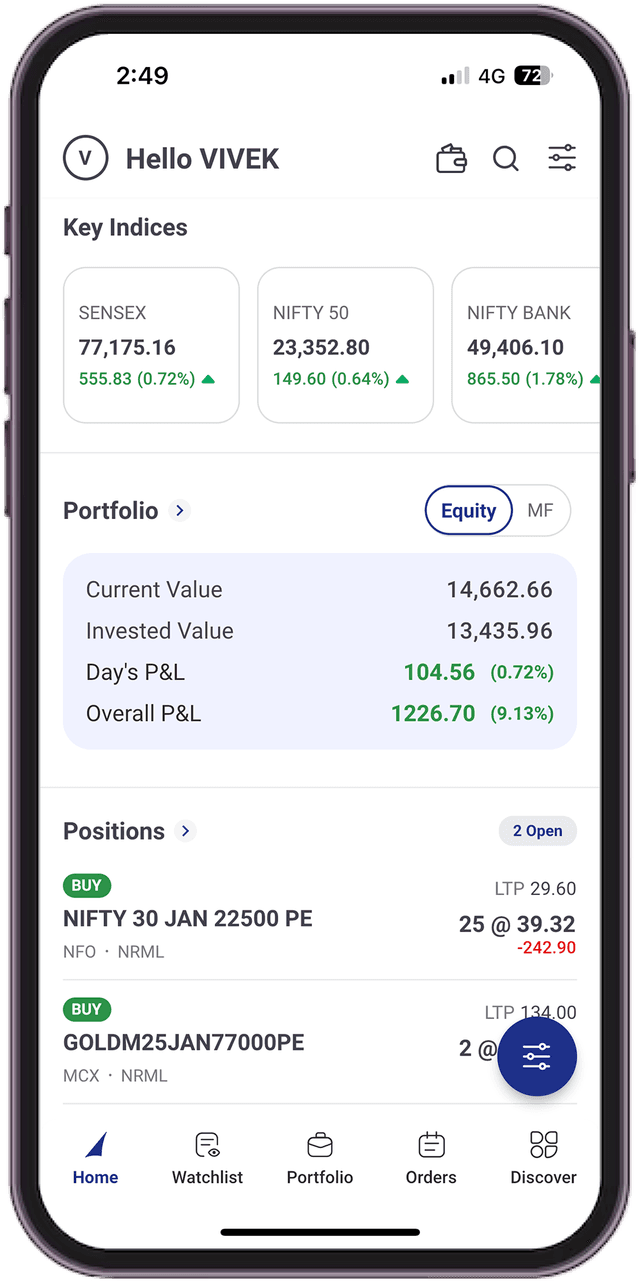Tap the 2 Open positions badge
This screenshot has height=1281, width=640.
pyautogui.click(x=537, y=831)
